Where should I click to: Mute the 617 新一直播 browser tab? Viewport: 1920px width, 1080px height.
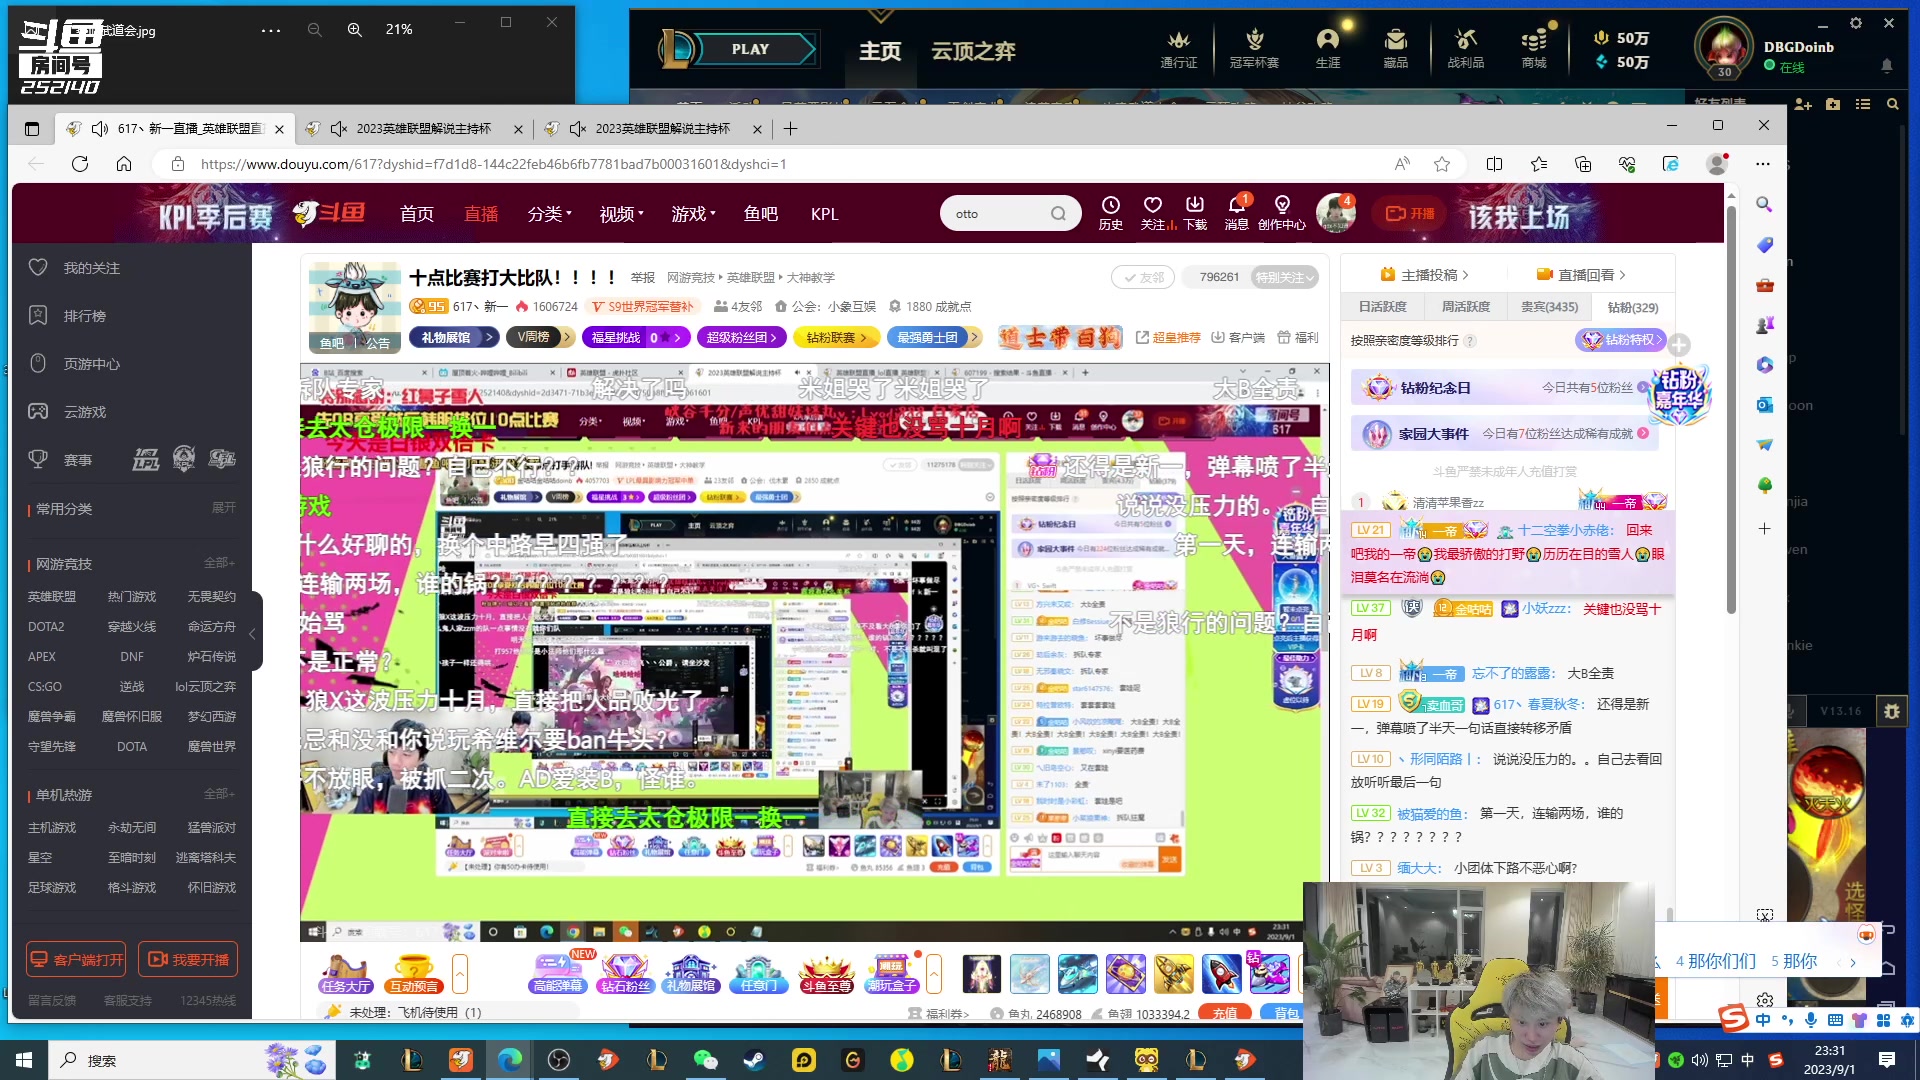pyautogui.click(x=100, y=129)
